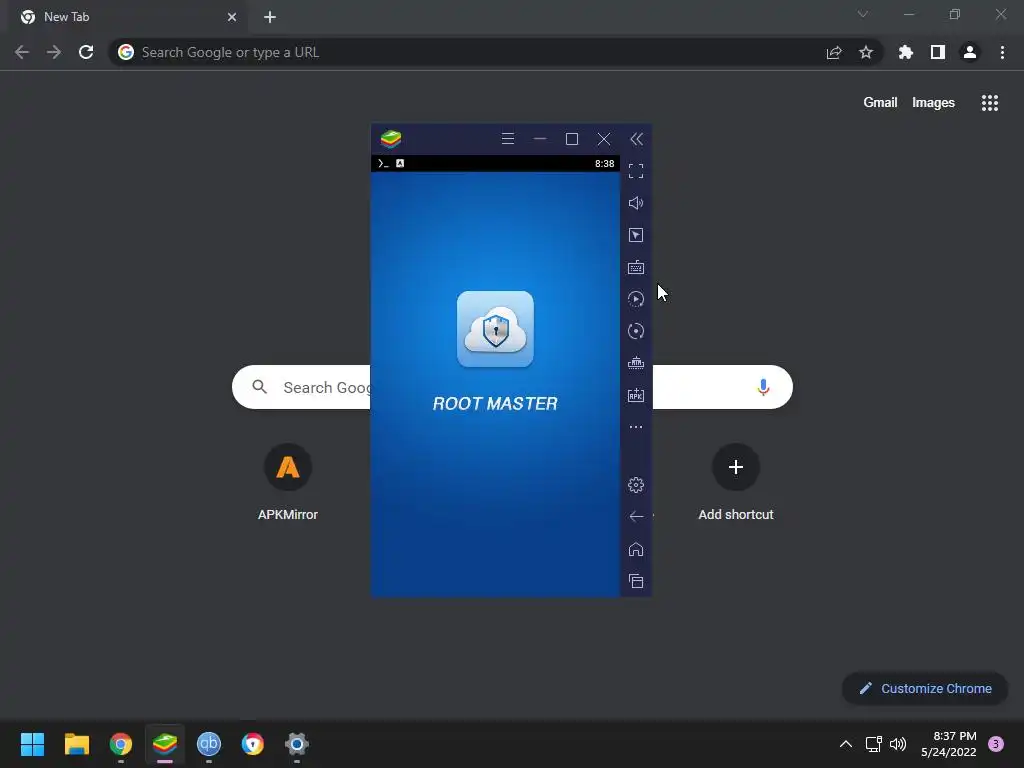Open the Gmail link

(880, 103)
